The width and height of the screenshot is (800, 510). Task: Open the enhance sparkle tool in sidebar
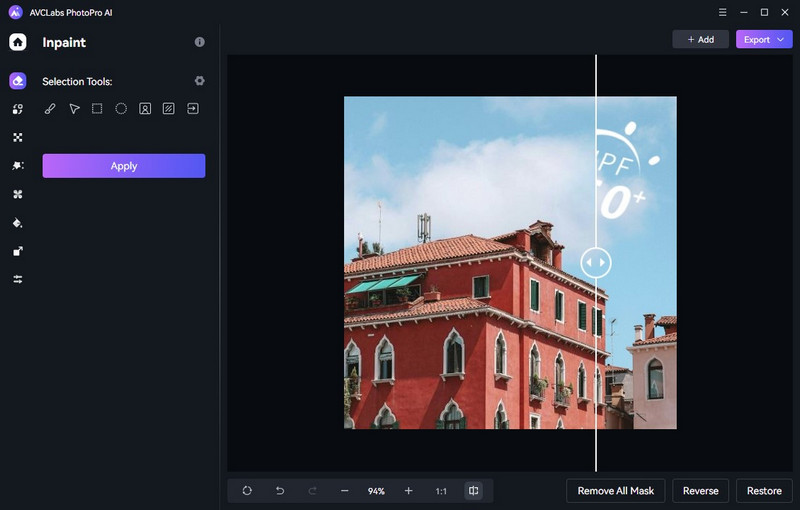[18, 166]
